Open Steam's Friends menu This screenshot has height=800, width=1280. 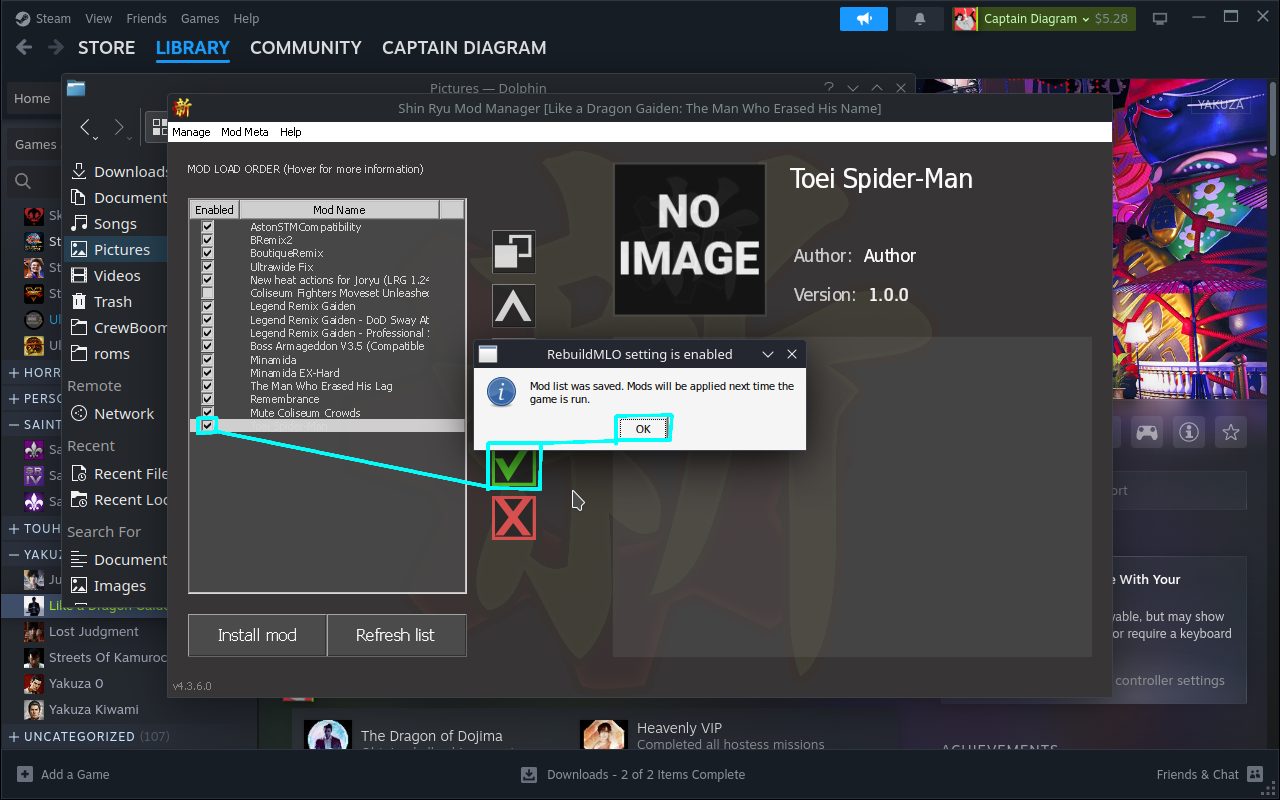click(x=147, y=19)
